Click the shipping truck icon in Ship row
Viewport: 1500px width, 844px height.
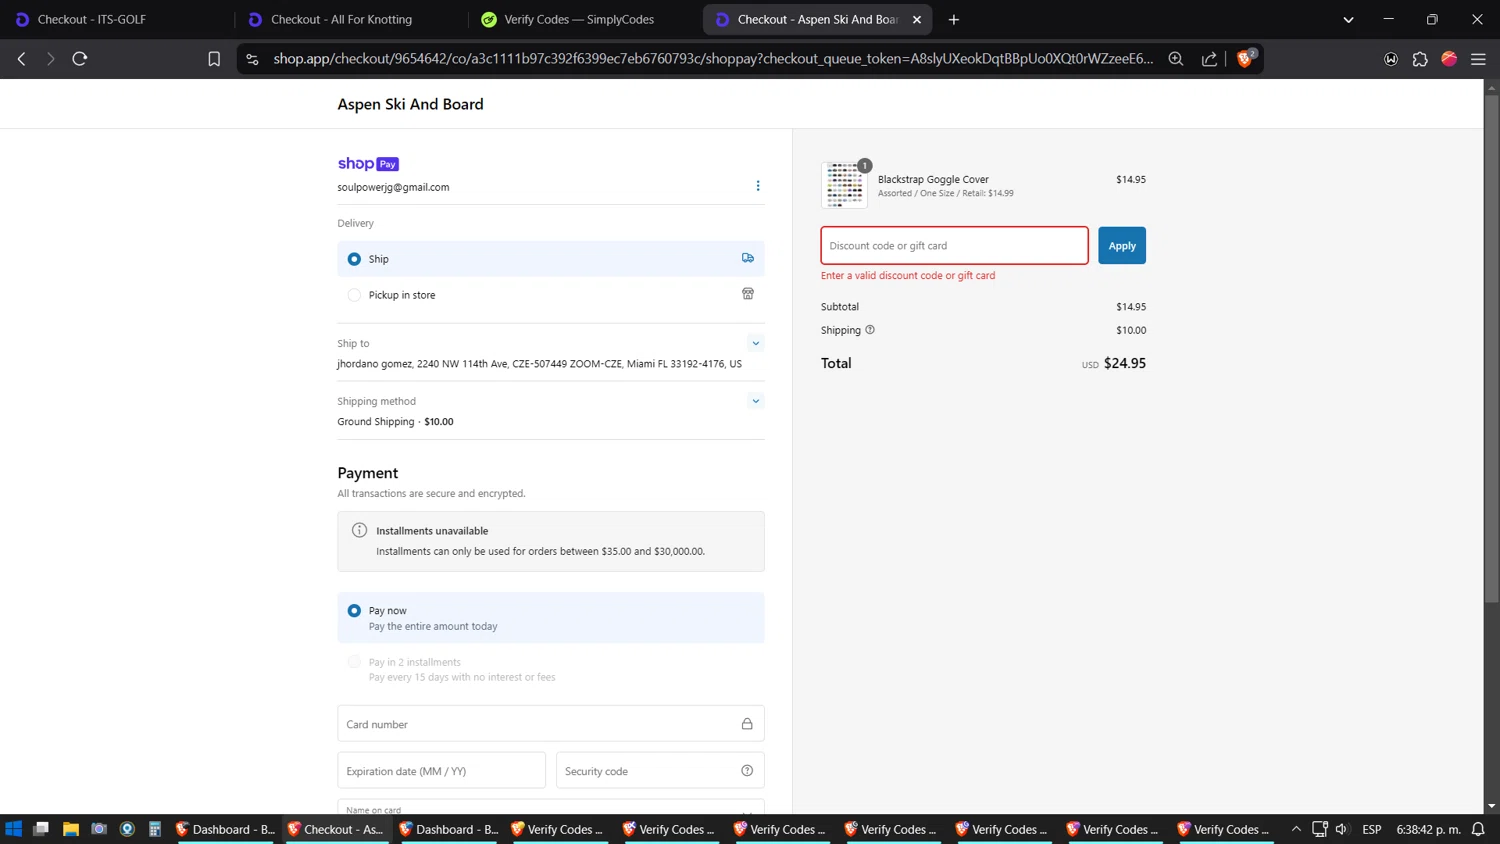pyautogui.click(x=748, y=258)
